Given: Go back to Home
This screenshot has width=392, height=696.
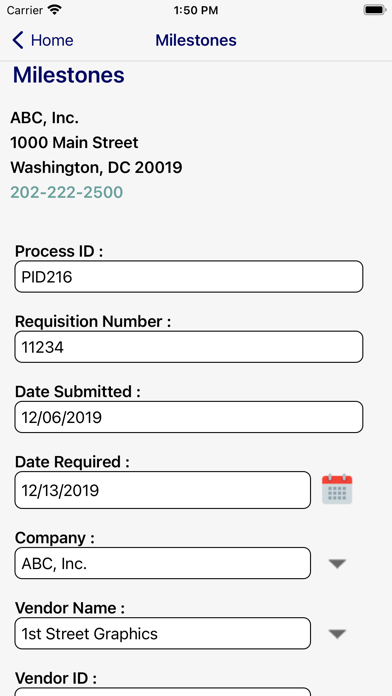Looking at the screenshot, I should tap(43, 40).
